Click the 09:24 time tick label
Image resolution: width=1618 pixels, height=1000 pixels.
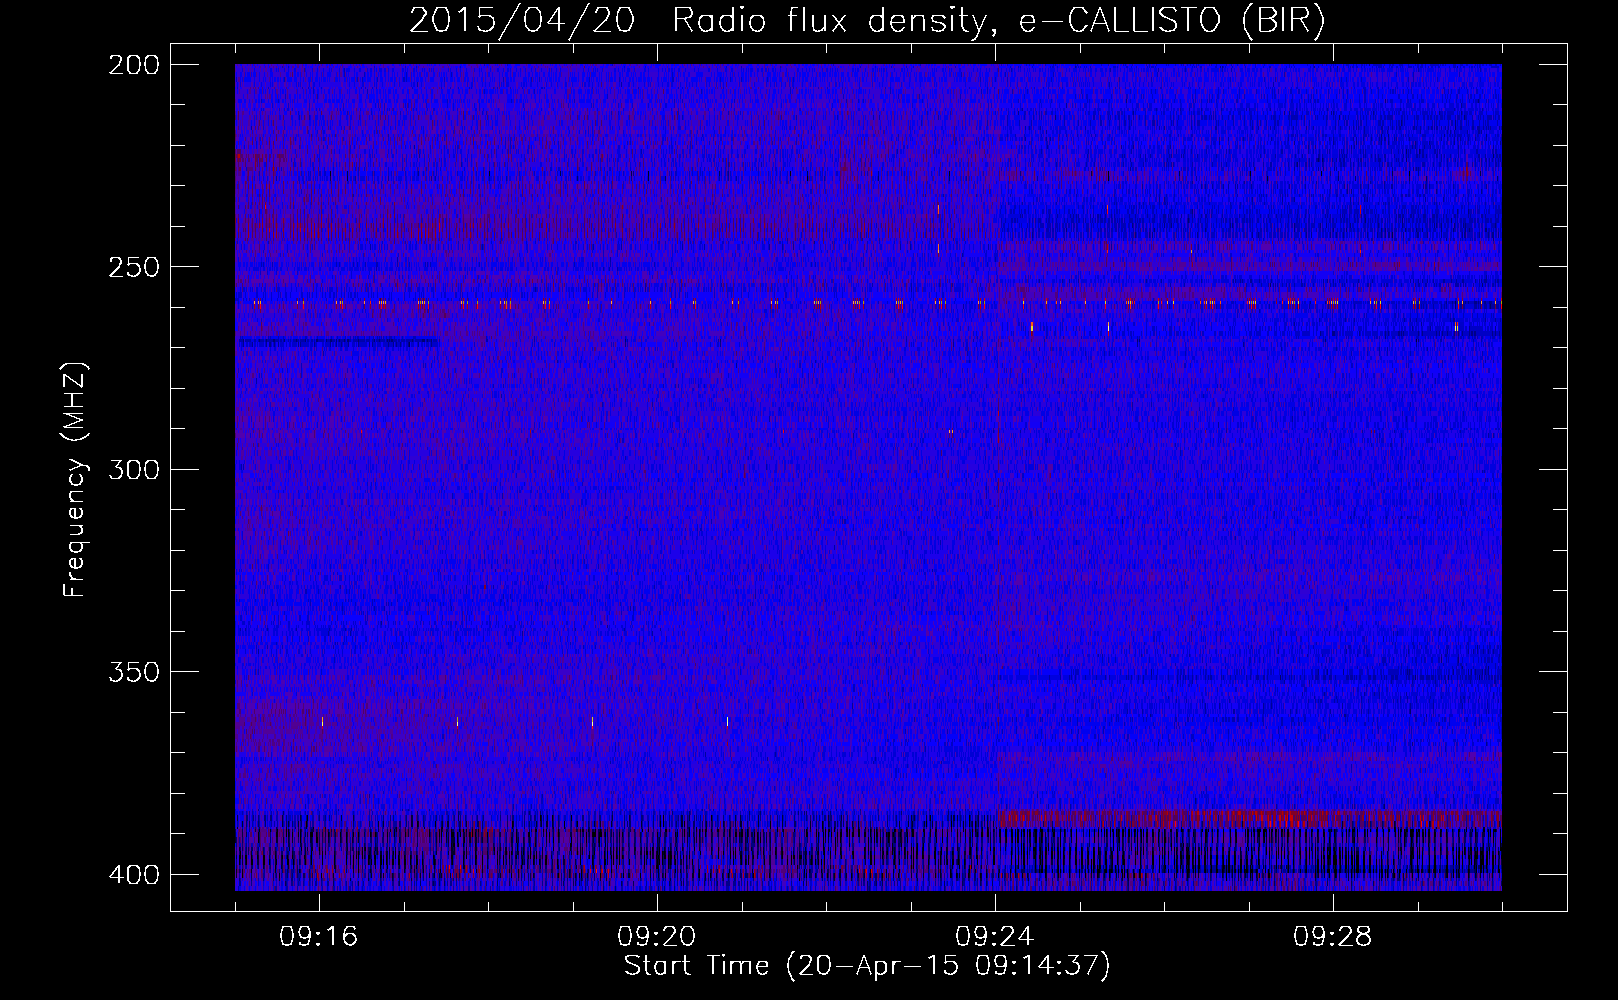coord(995,937)
